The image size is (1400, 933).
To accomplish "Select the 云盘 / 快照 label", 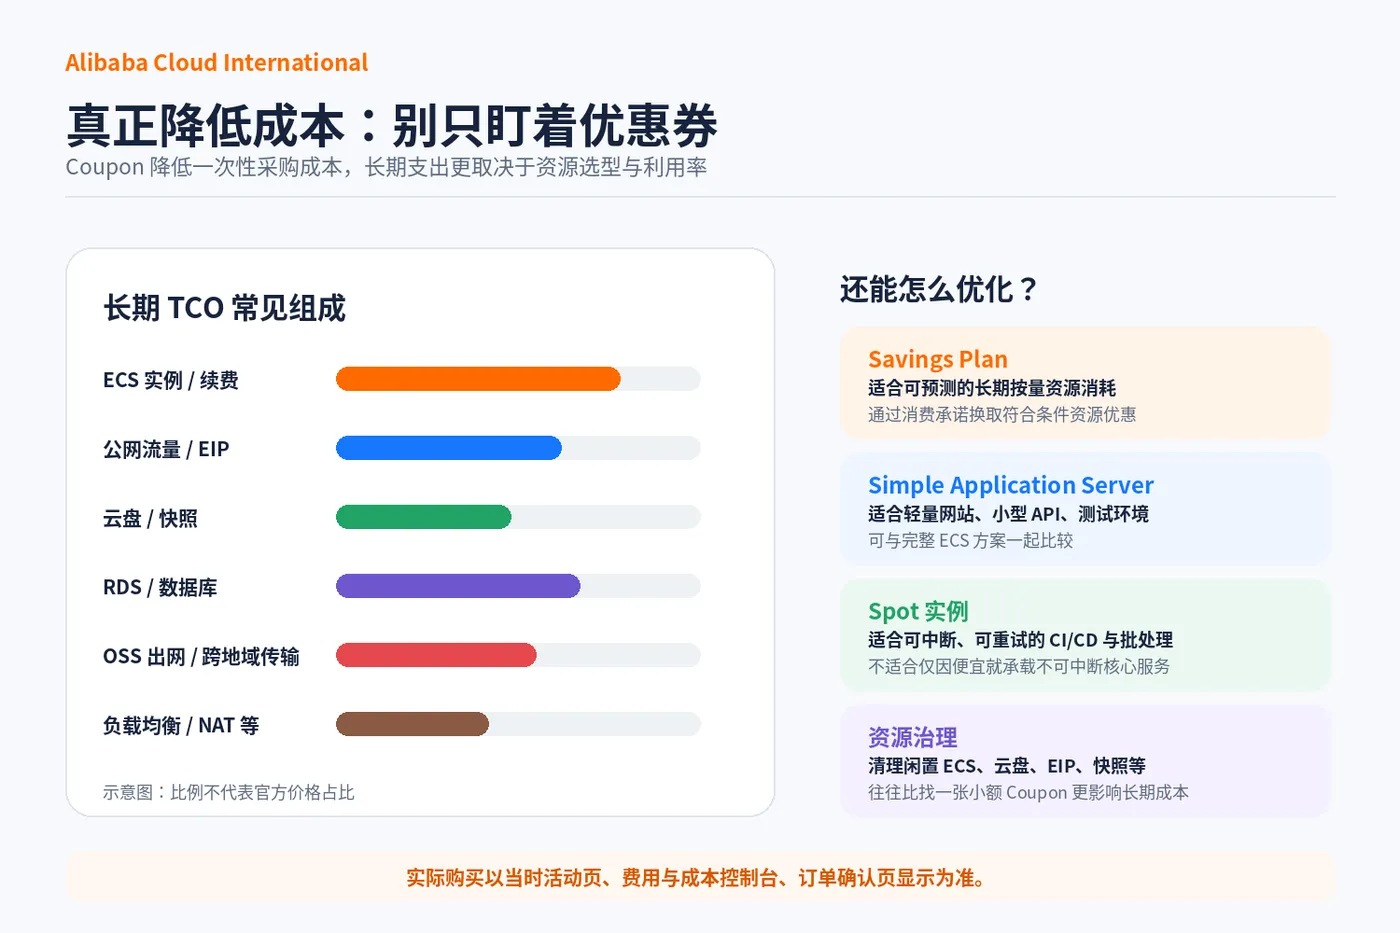I will point(150,518).
